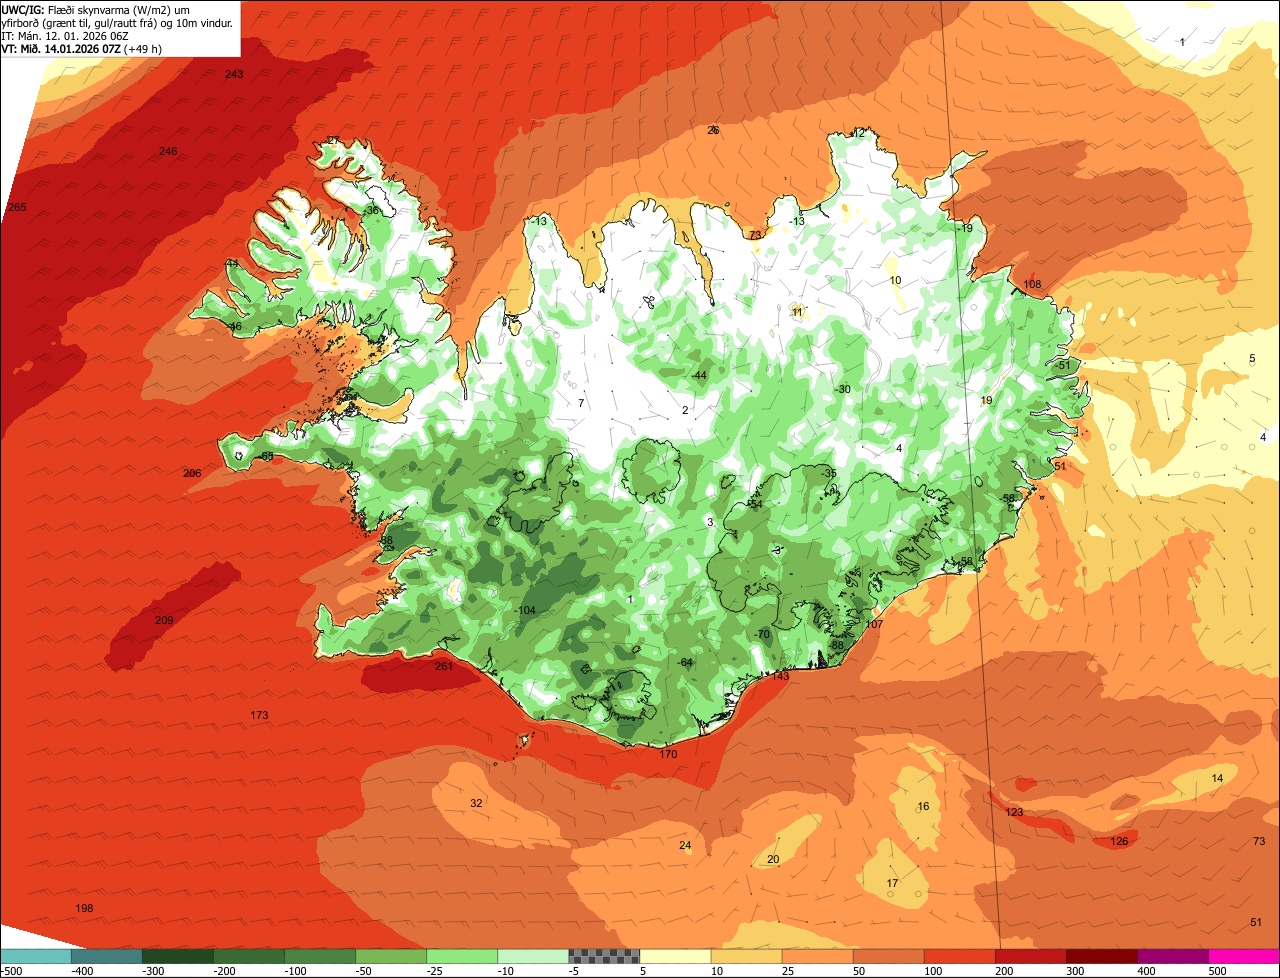Click the flux value 107 at the coast

874,624
